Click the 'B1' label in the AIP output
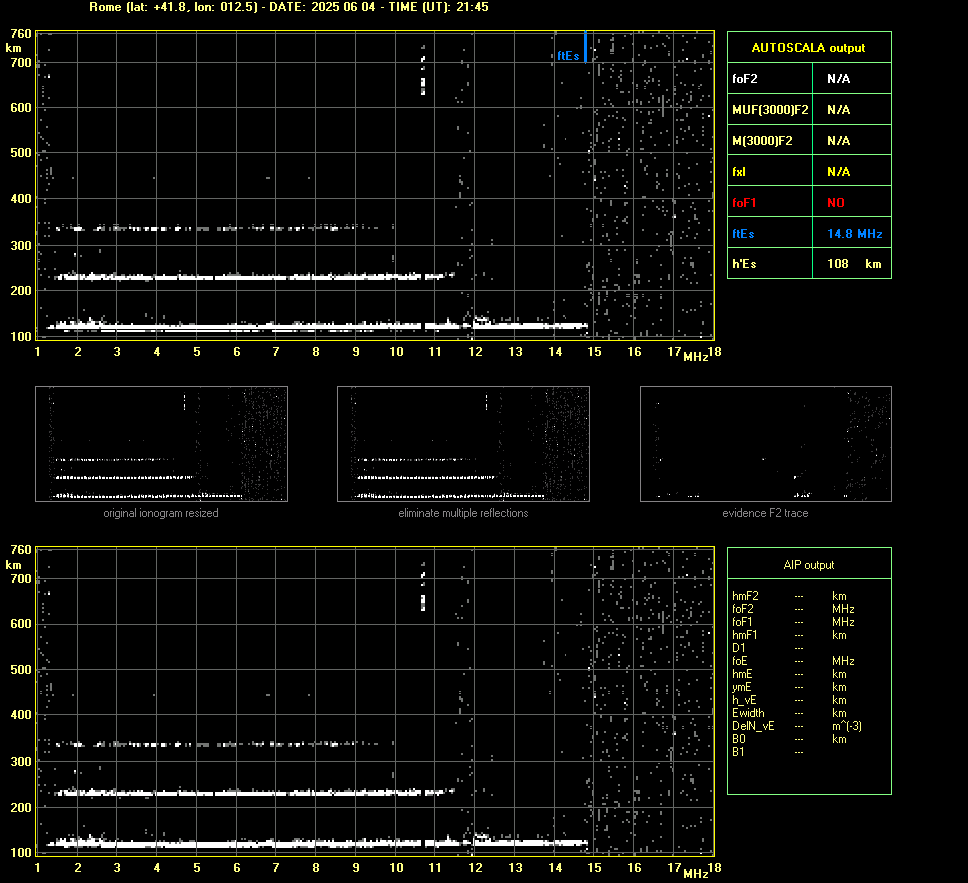968x883 pixels. (x=738, y=751)
